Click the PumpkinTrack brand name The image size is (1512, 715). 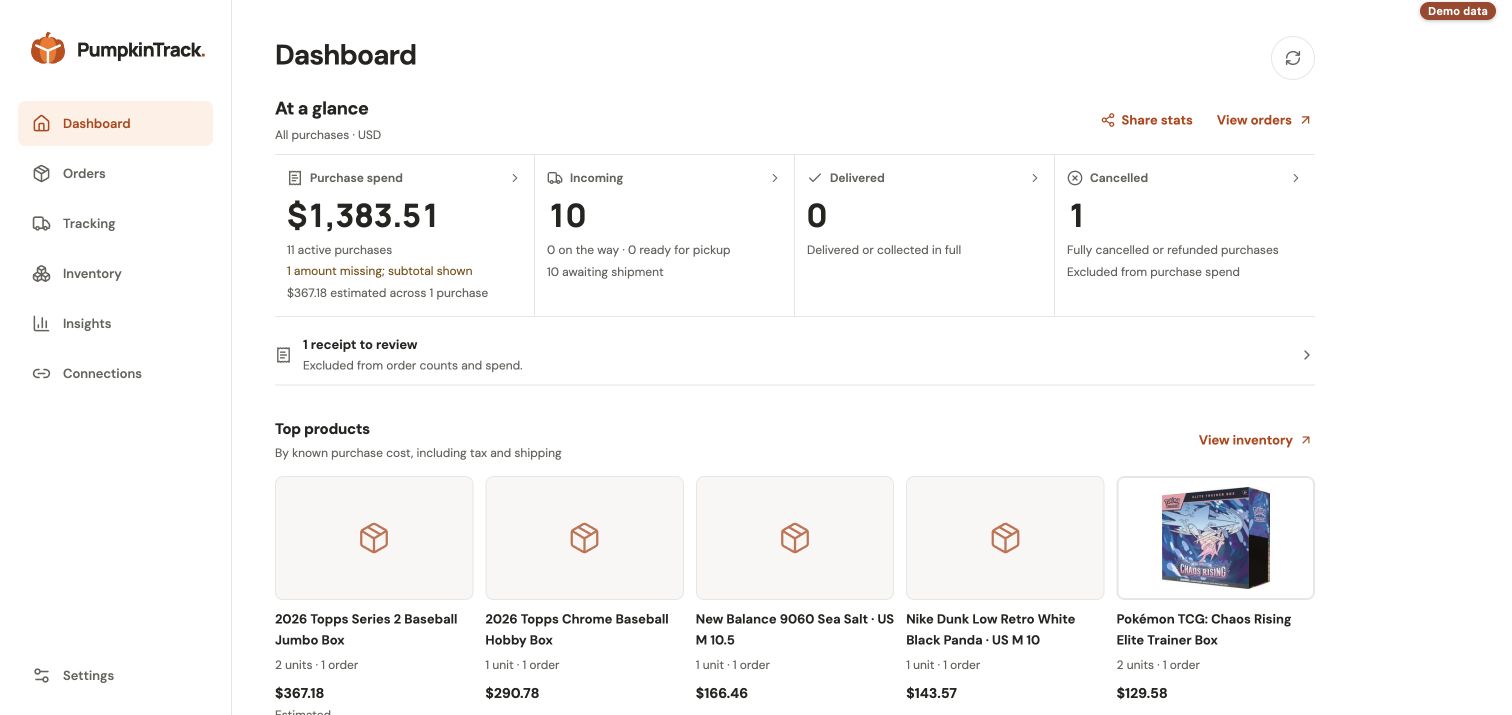coord(141,49)
